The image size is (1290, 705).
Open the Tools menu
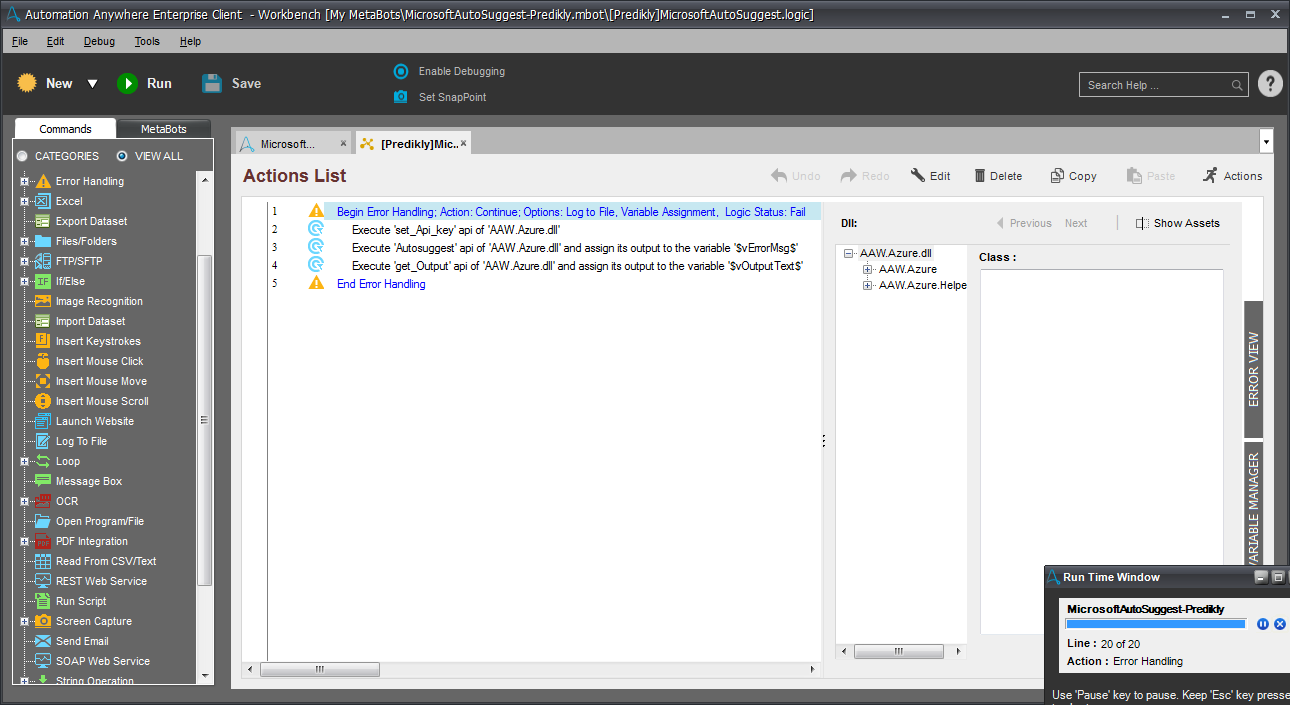pos(147,41)
